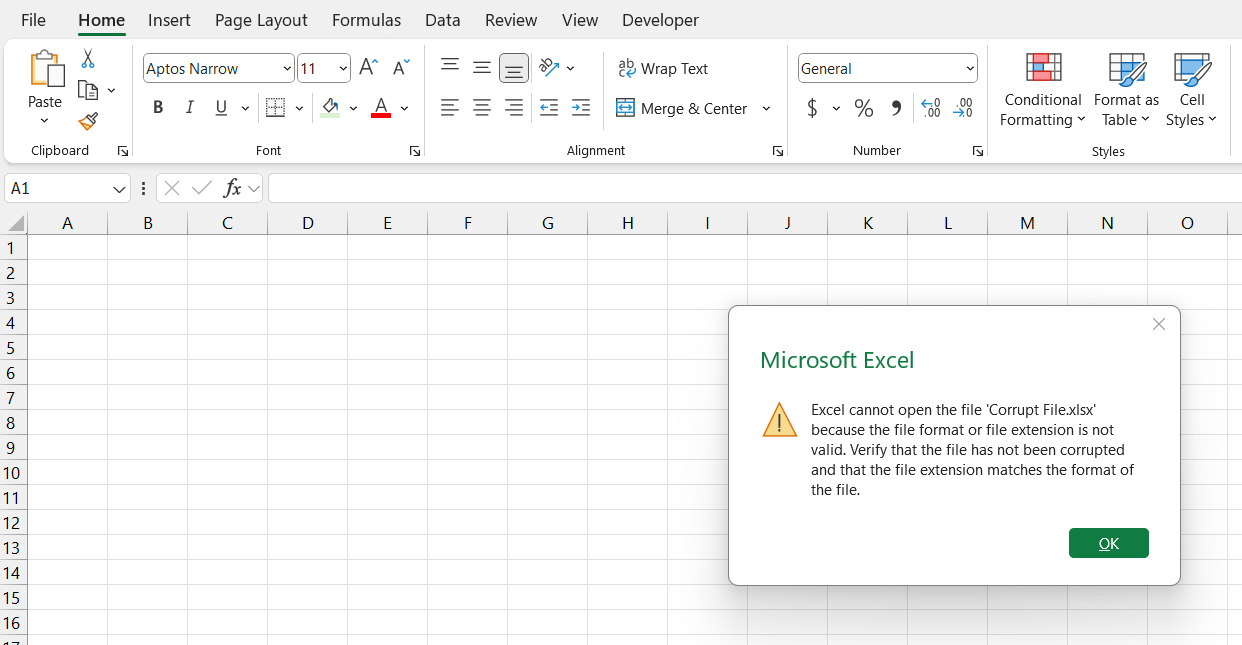This screenshot has height=645, width=1242.
Task: Expand Borders options arrow
Action: pyautogui.click(x=299, y=108)
